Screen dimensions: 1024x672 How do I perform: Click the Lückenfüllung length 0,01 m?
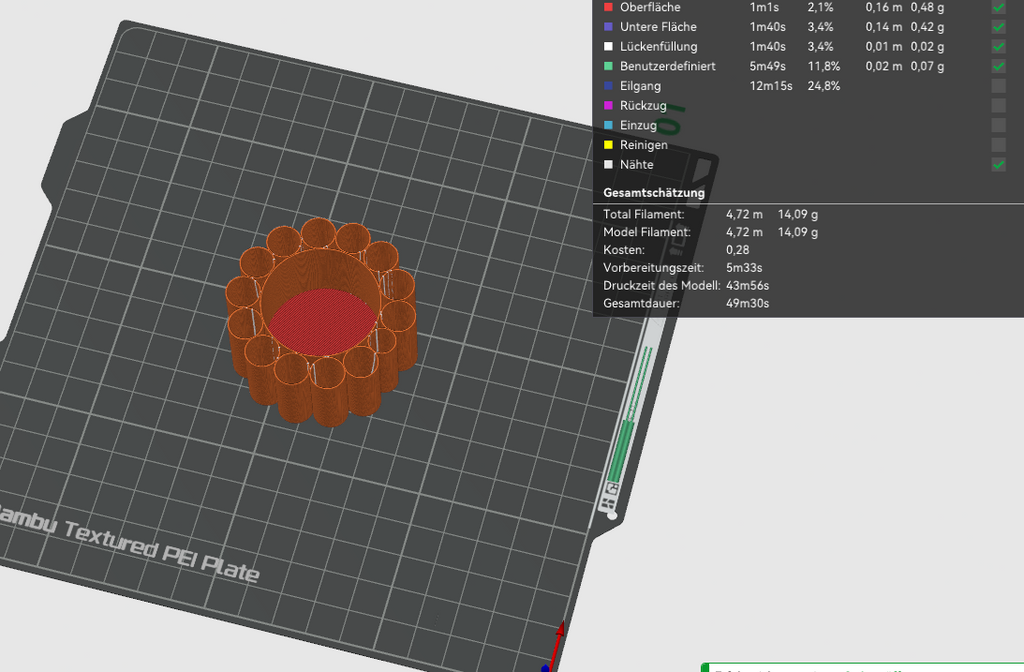[x=884, y=46]
